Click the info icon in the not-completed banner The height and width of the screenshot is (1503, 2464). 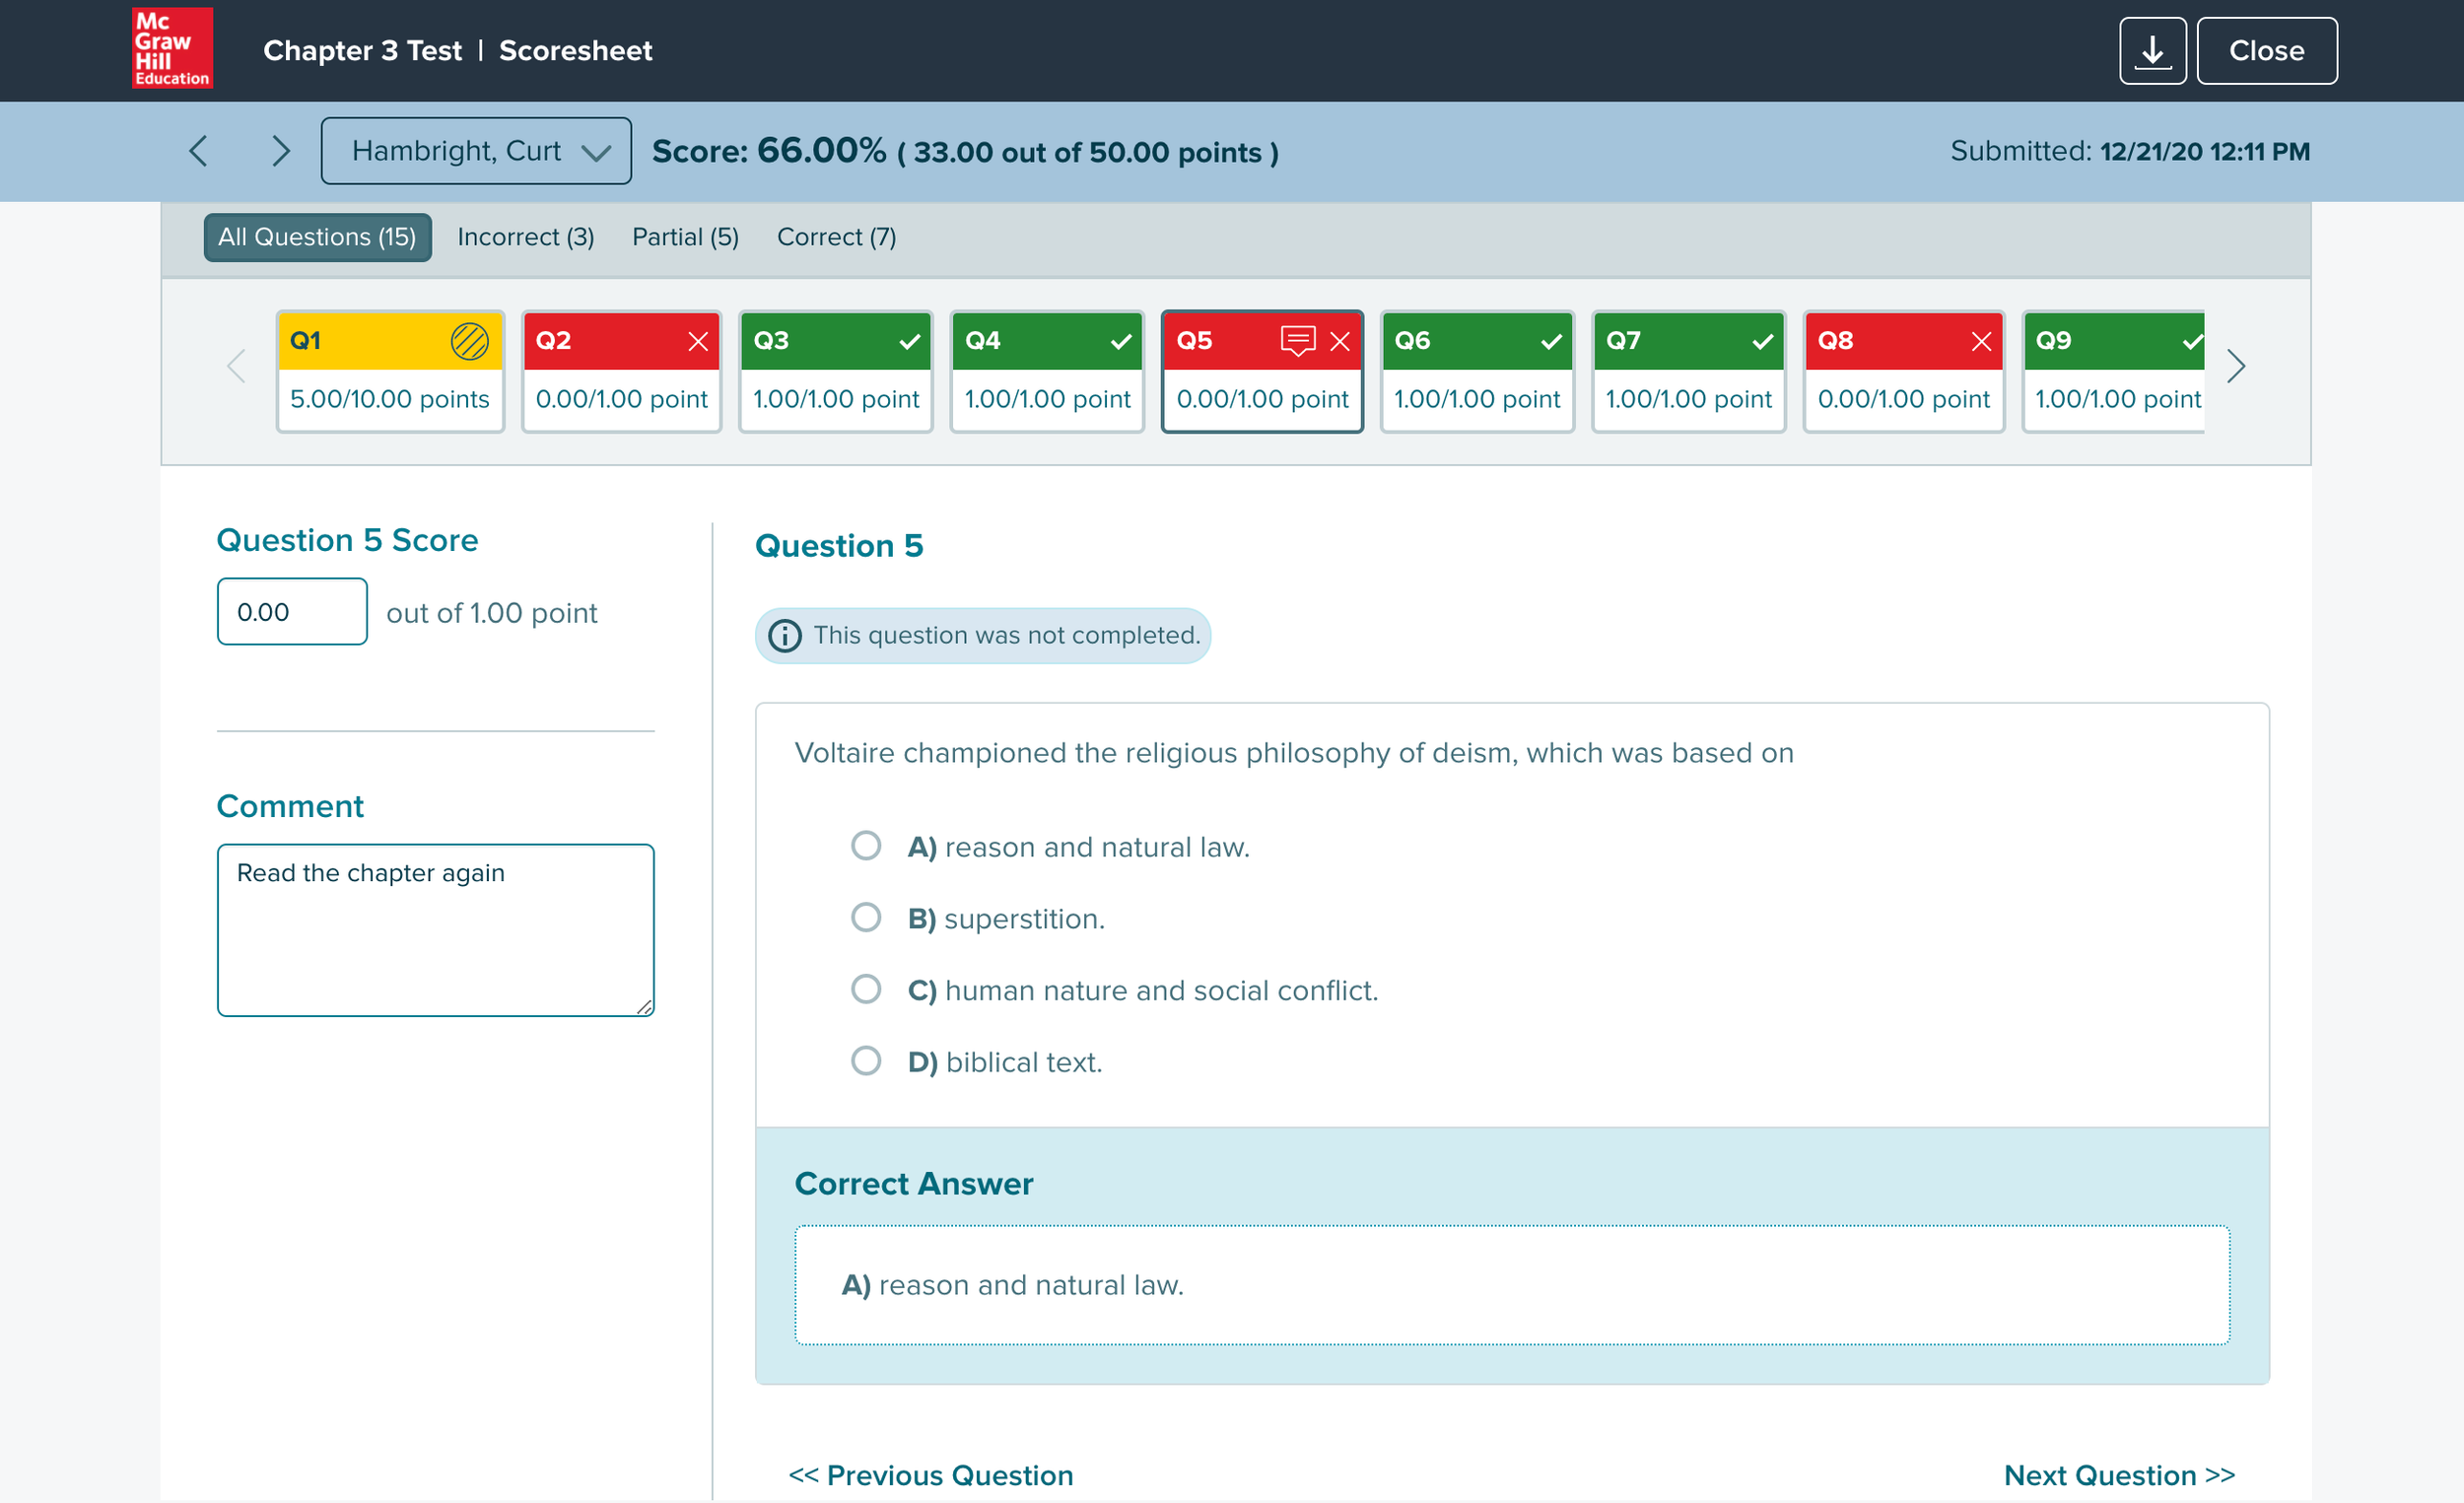pyautogui.click(x=785, y=635)
